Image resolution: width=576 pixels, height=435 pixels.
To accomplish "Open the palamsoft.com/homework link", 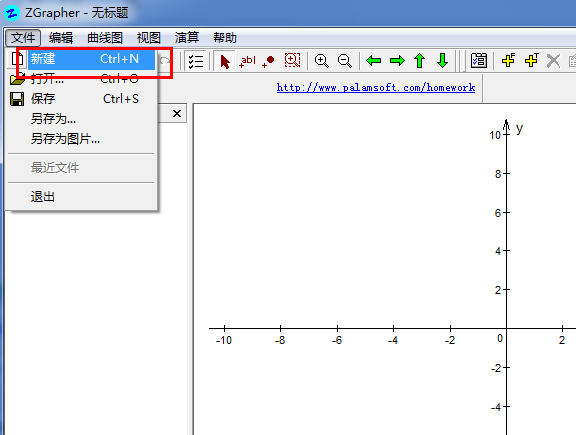I will [x=376, y=87].
